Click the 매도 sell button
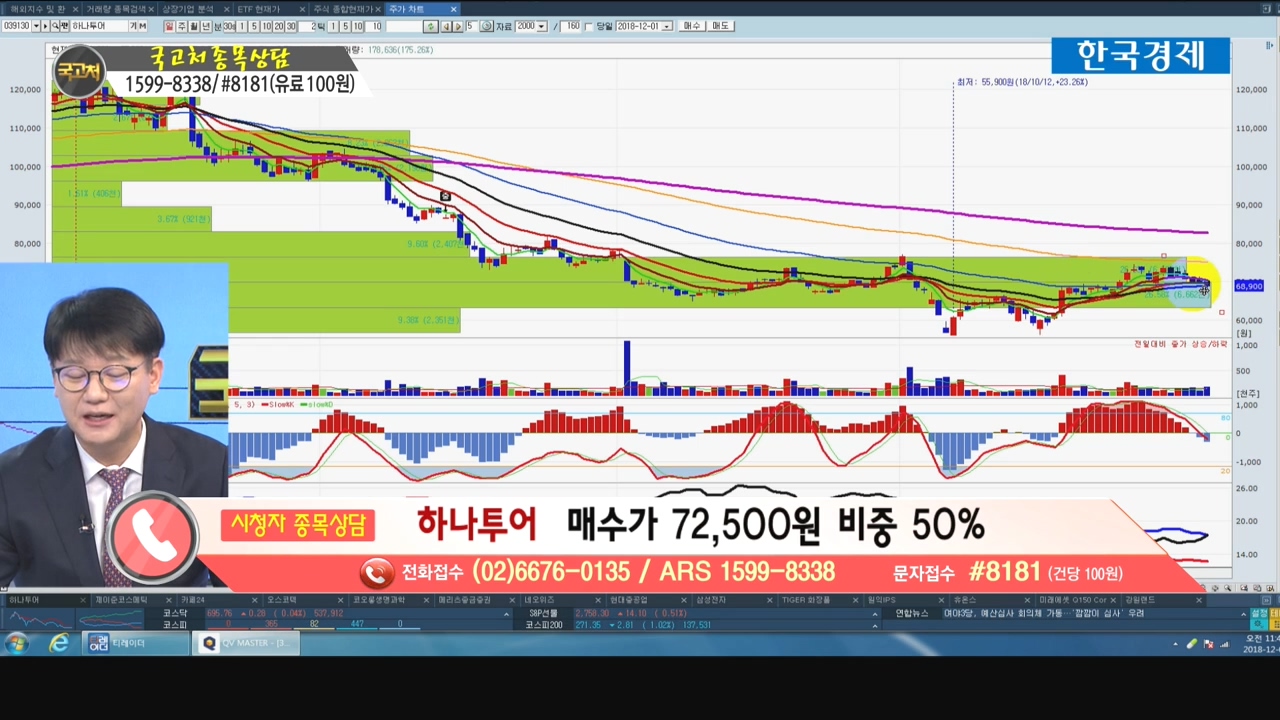Image resolution: width=1280 pixels, height=720 pixels. click(720, 26)
